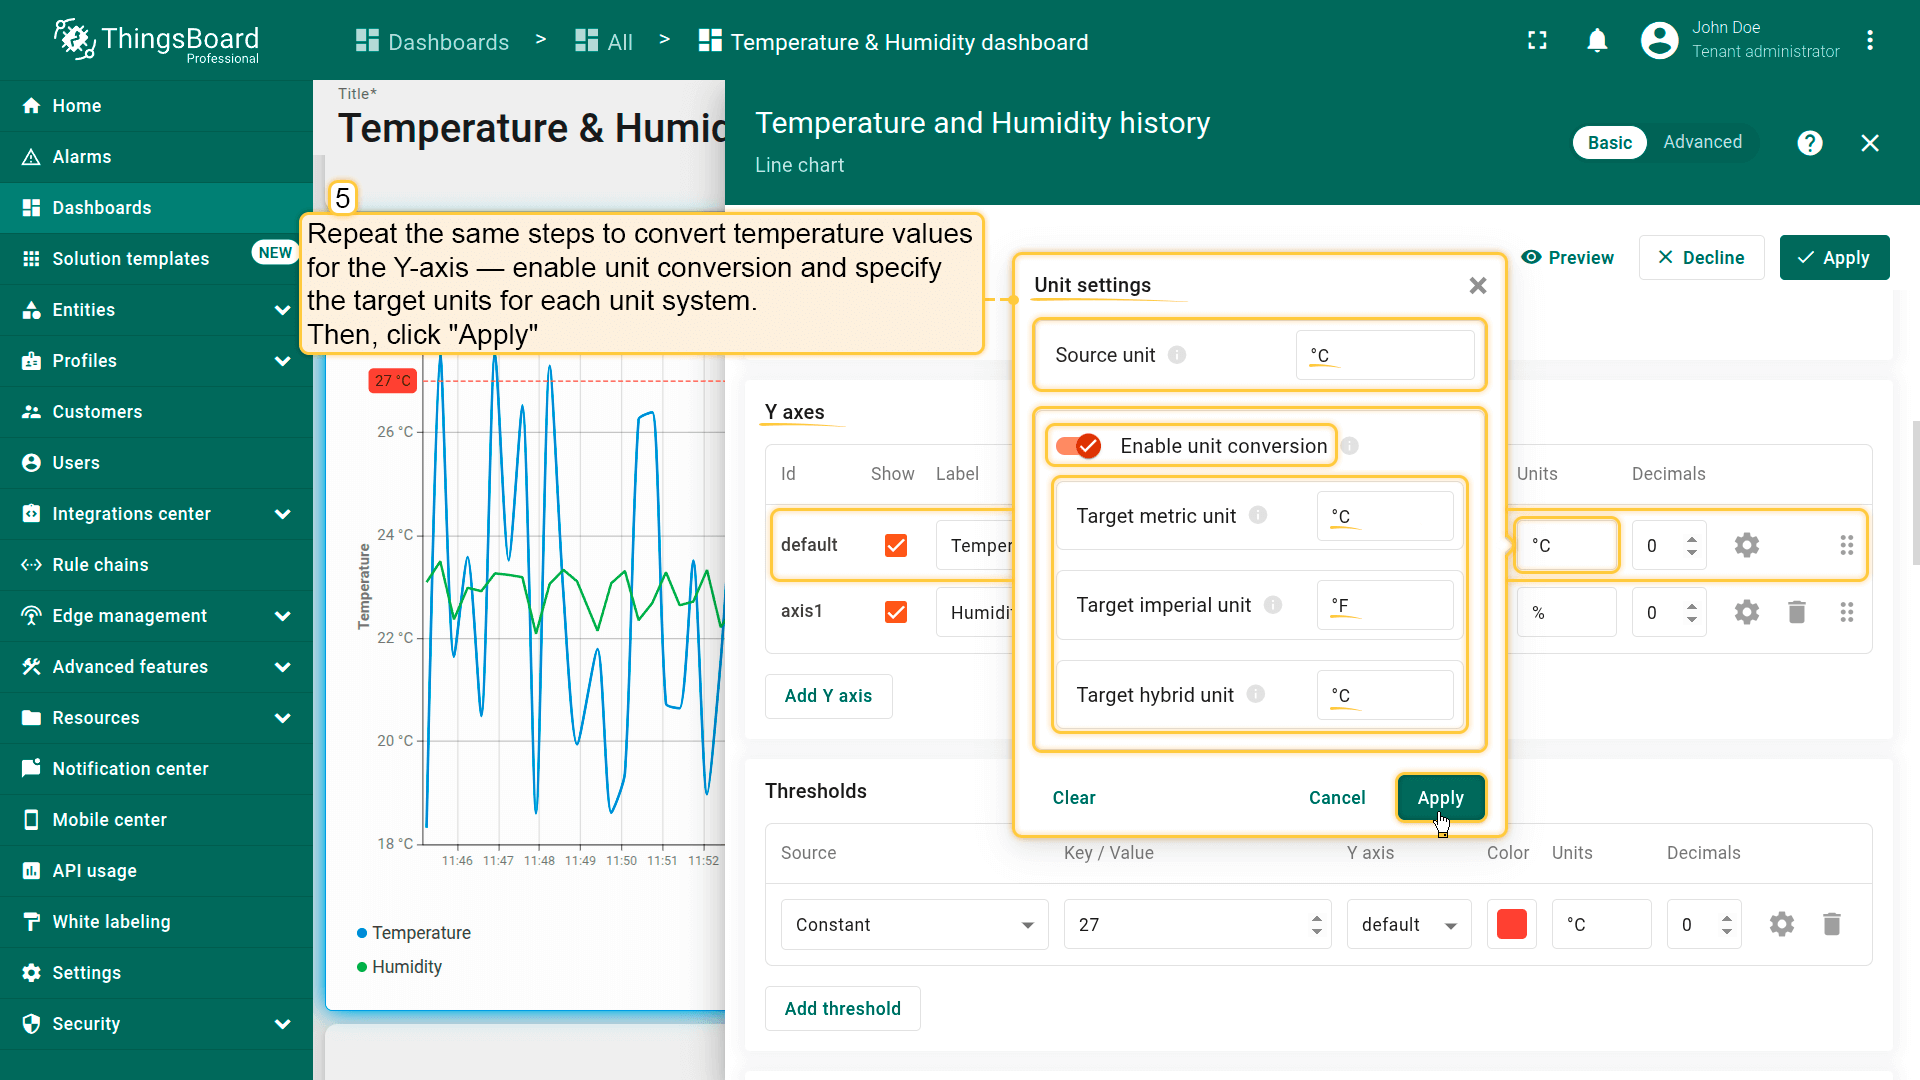Click the Source unit info icon
The height and width of the screenshot is (1080, 1920).
(x=1177, y=355)
